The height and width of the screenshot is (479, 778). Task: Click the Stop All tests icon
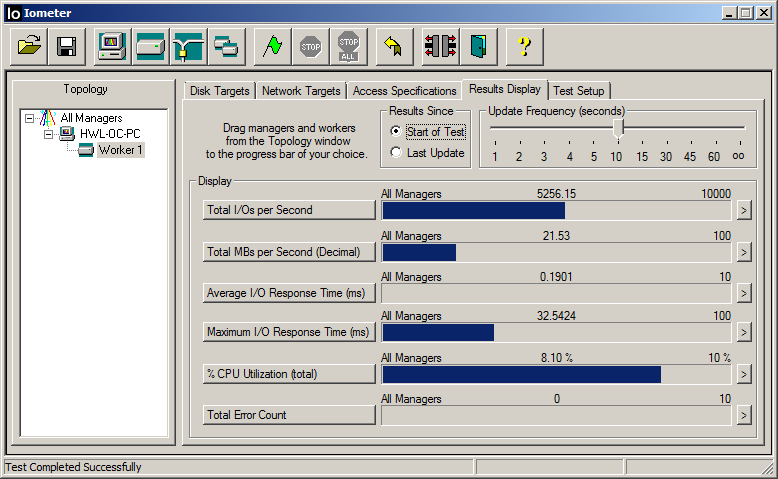[349, 47]
